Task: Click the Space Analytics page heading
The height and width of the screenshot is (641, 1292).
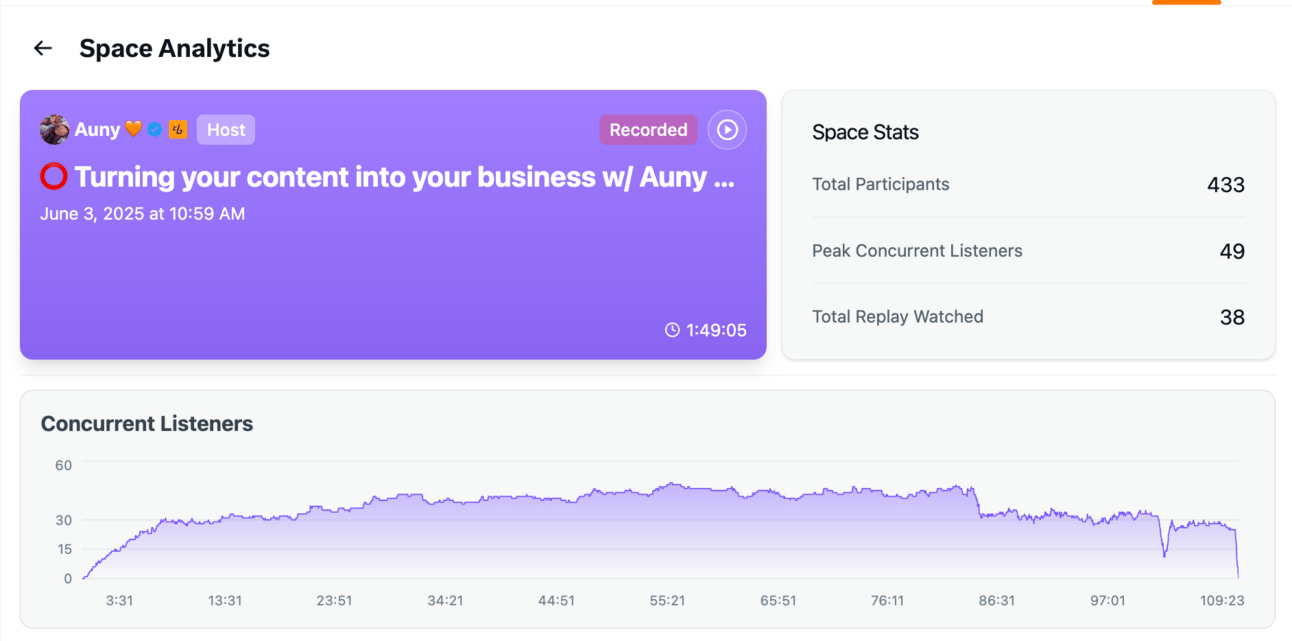Action: [x=174, y=48]
